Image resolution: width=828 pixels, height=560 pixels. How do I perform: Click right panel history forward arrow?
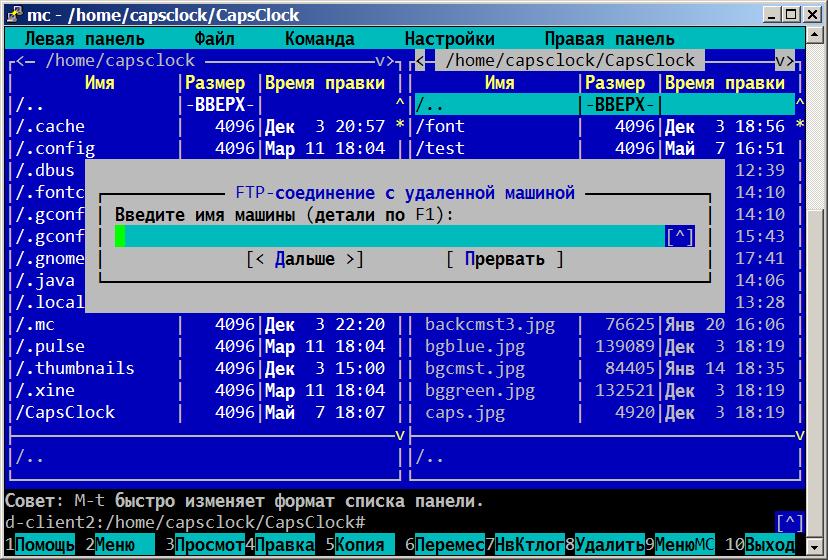click(x=790, y=61)
